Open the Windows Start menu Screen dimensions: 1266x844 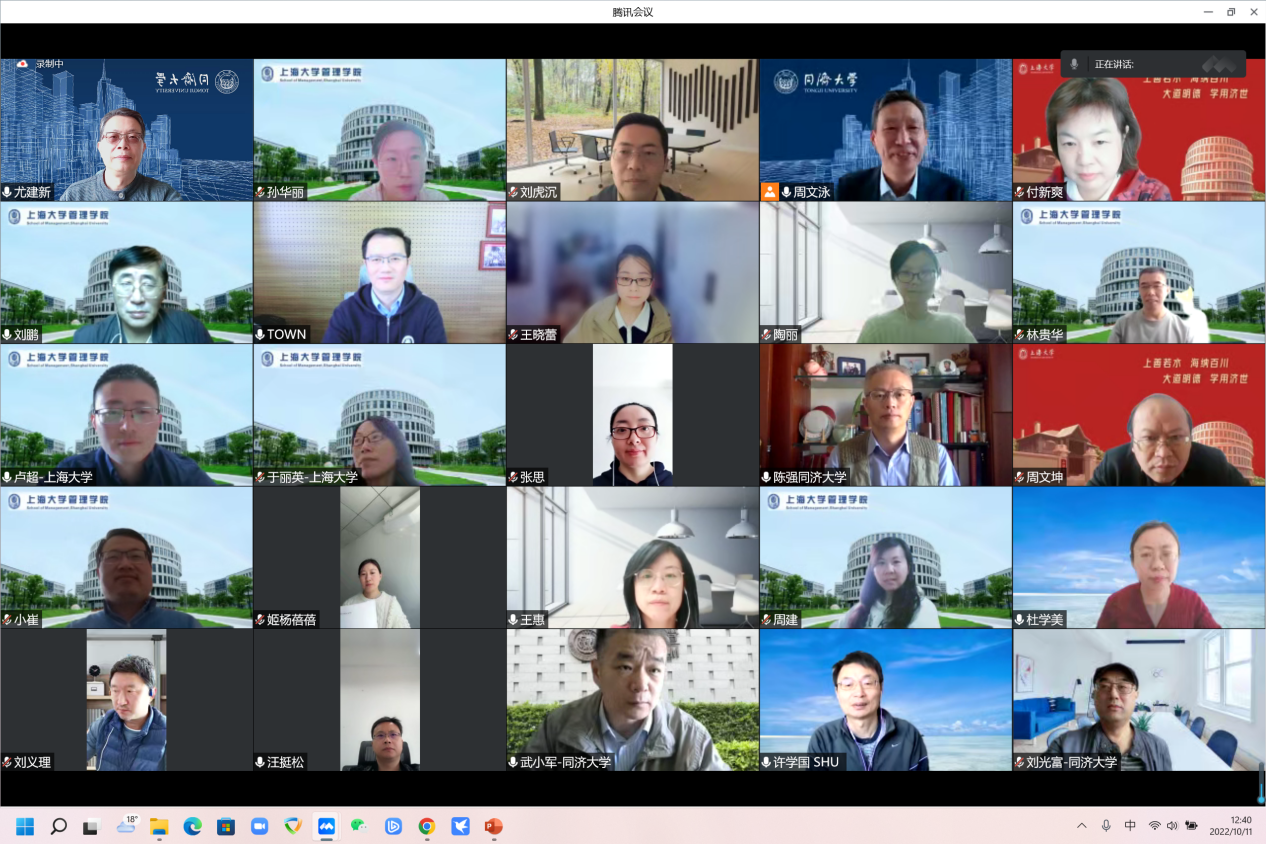[25, 826]
